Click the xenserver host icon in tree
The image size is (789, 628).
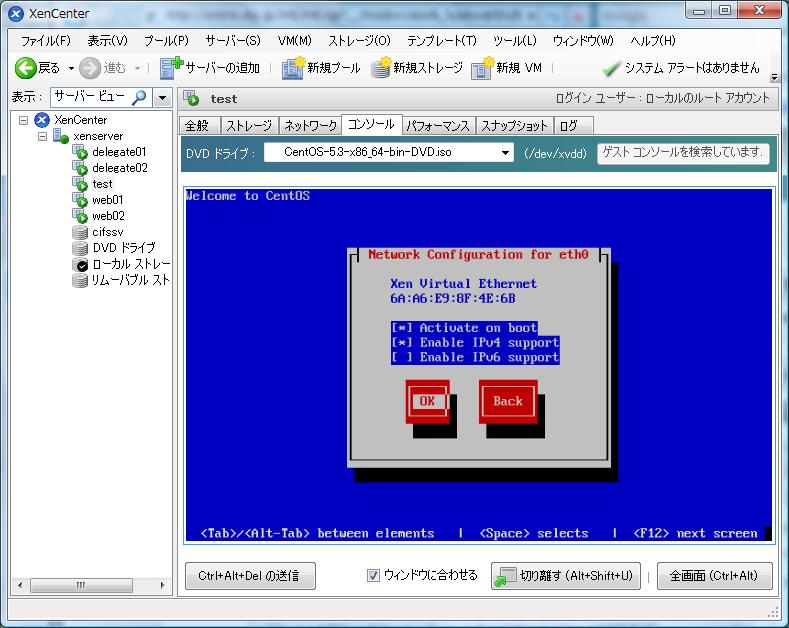click(x=61, y=136)
